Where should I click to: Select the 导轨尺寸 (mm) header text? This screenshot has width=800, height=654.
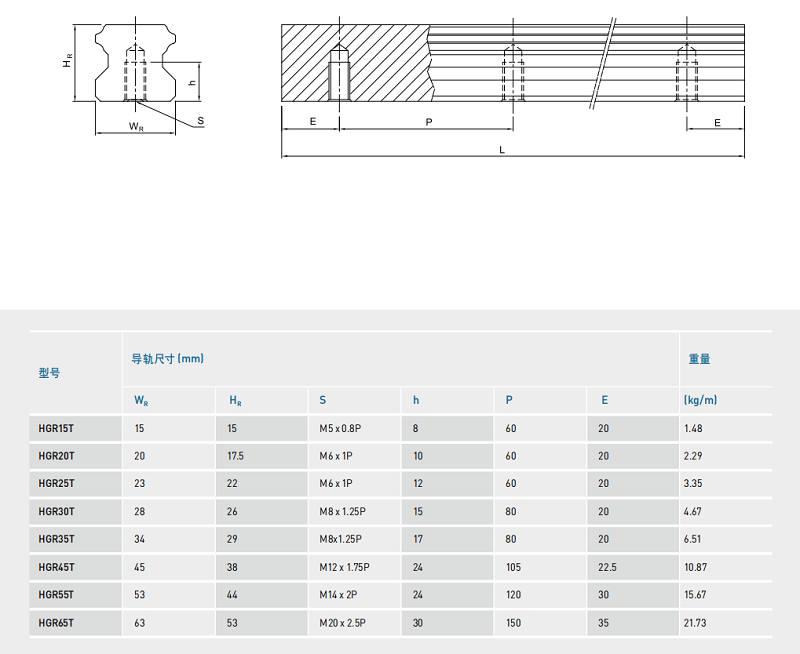click(167, 359)
